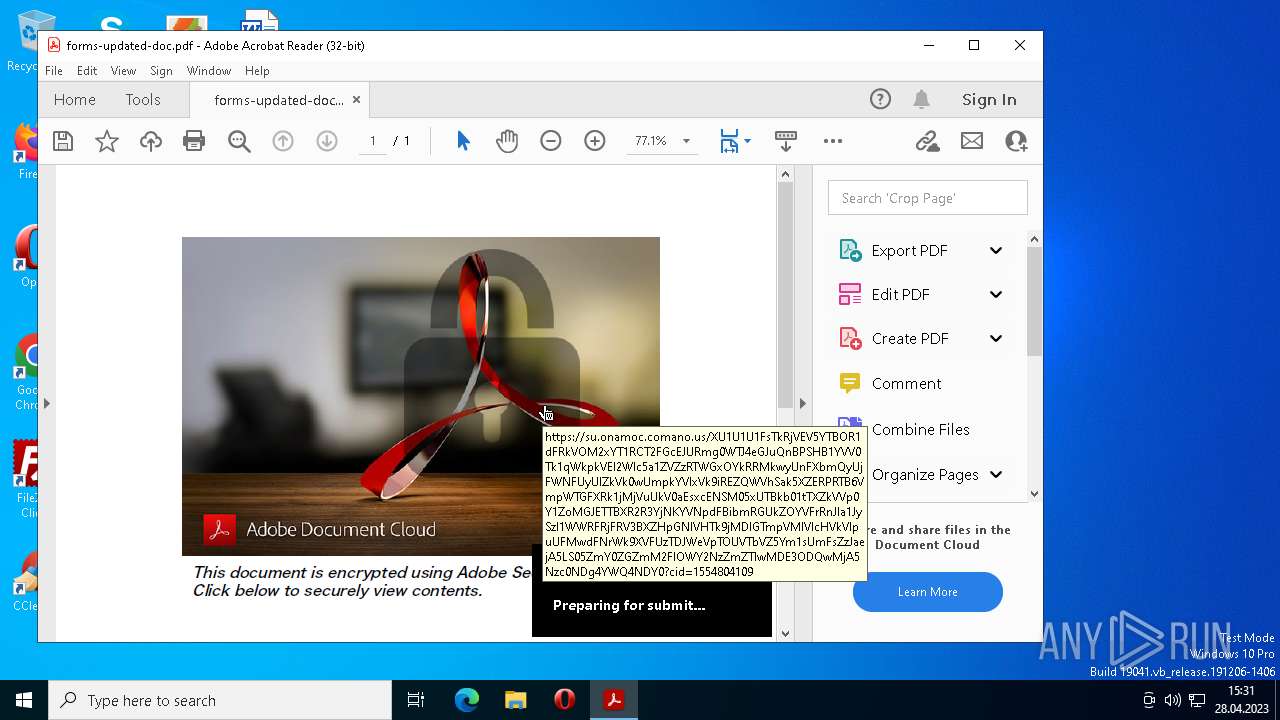Switch to the Tools tab
Screen dimensions: 1280x720
pos(143,99)
